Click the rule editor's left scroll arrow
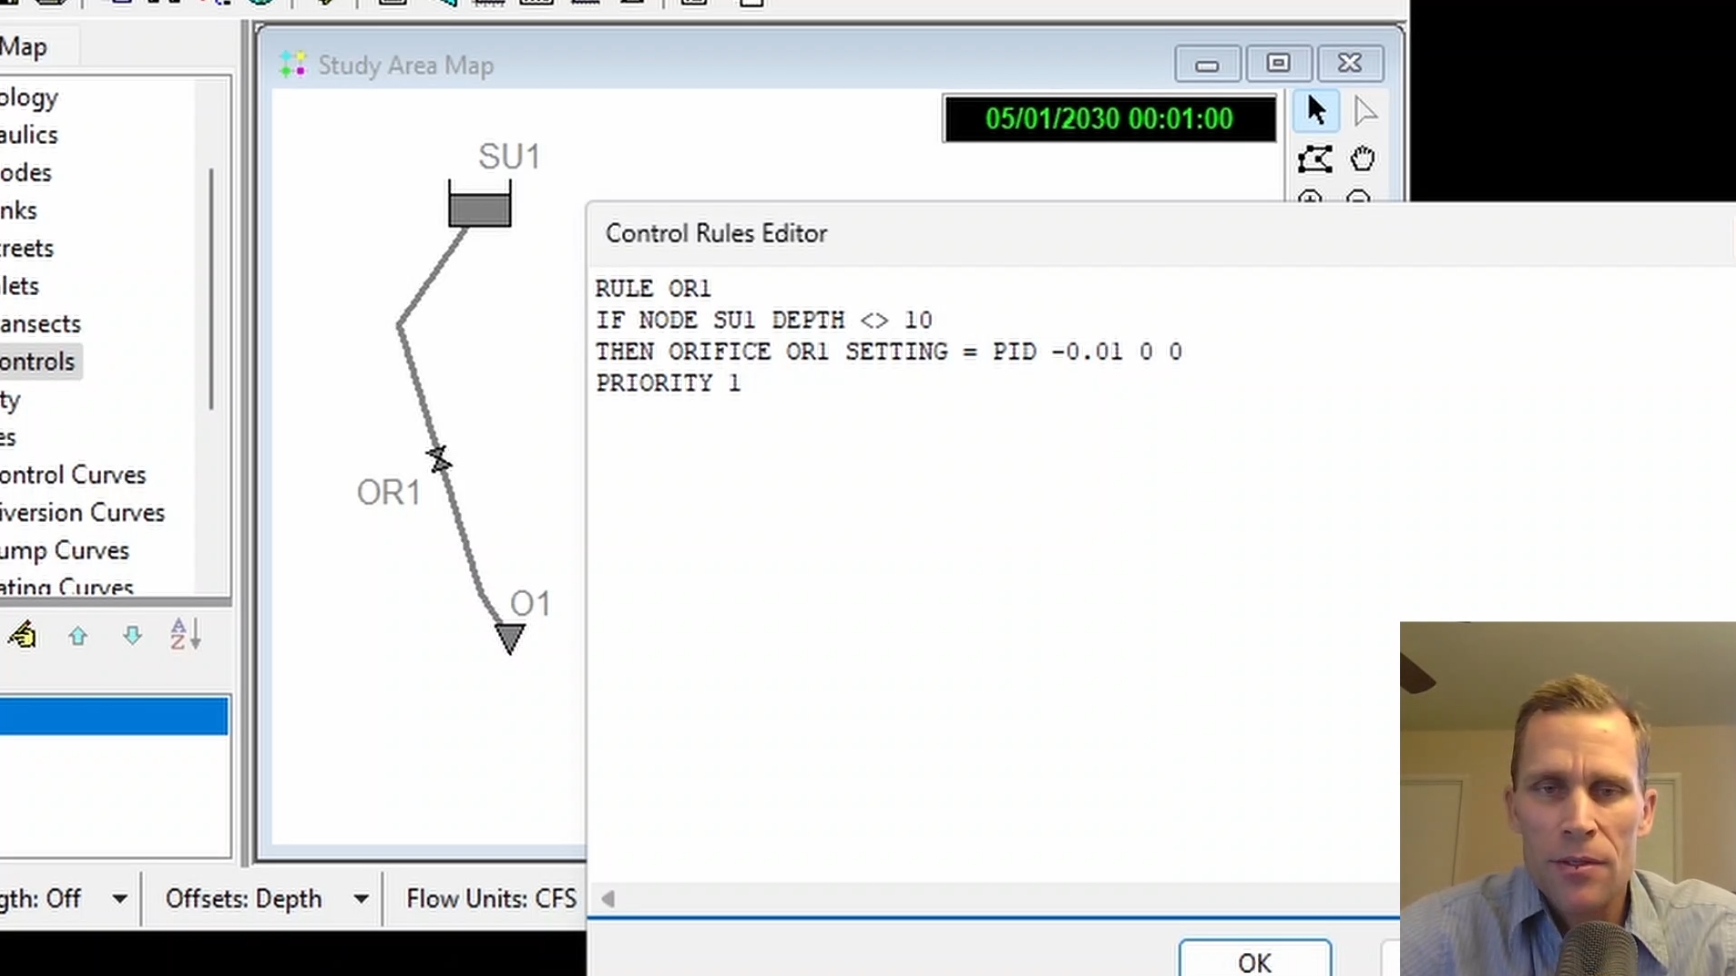The width and height of the screenshot is (1736, 976). [607, 899]
